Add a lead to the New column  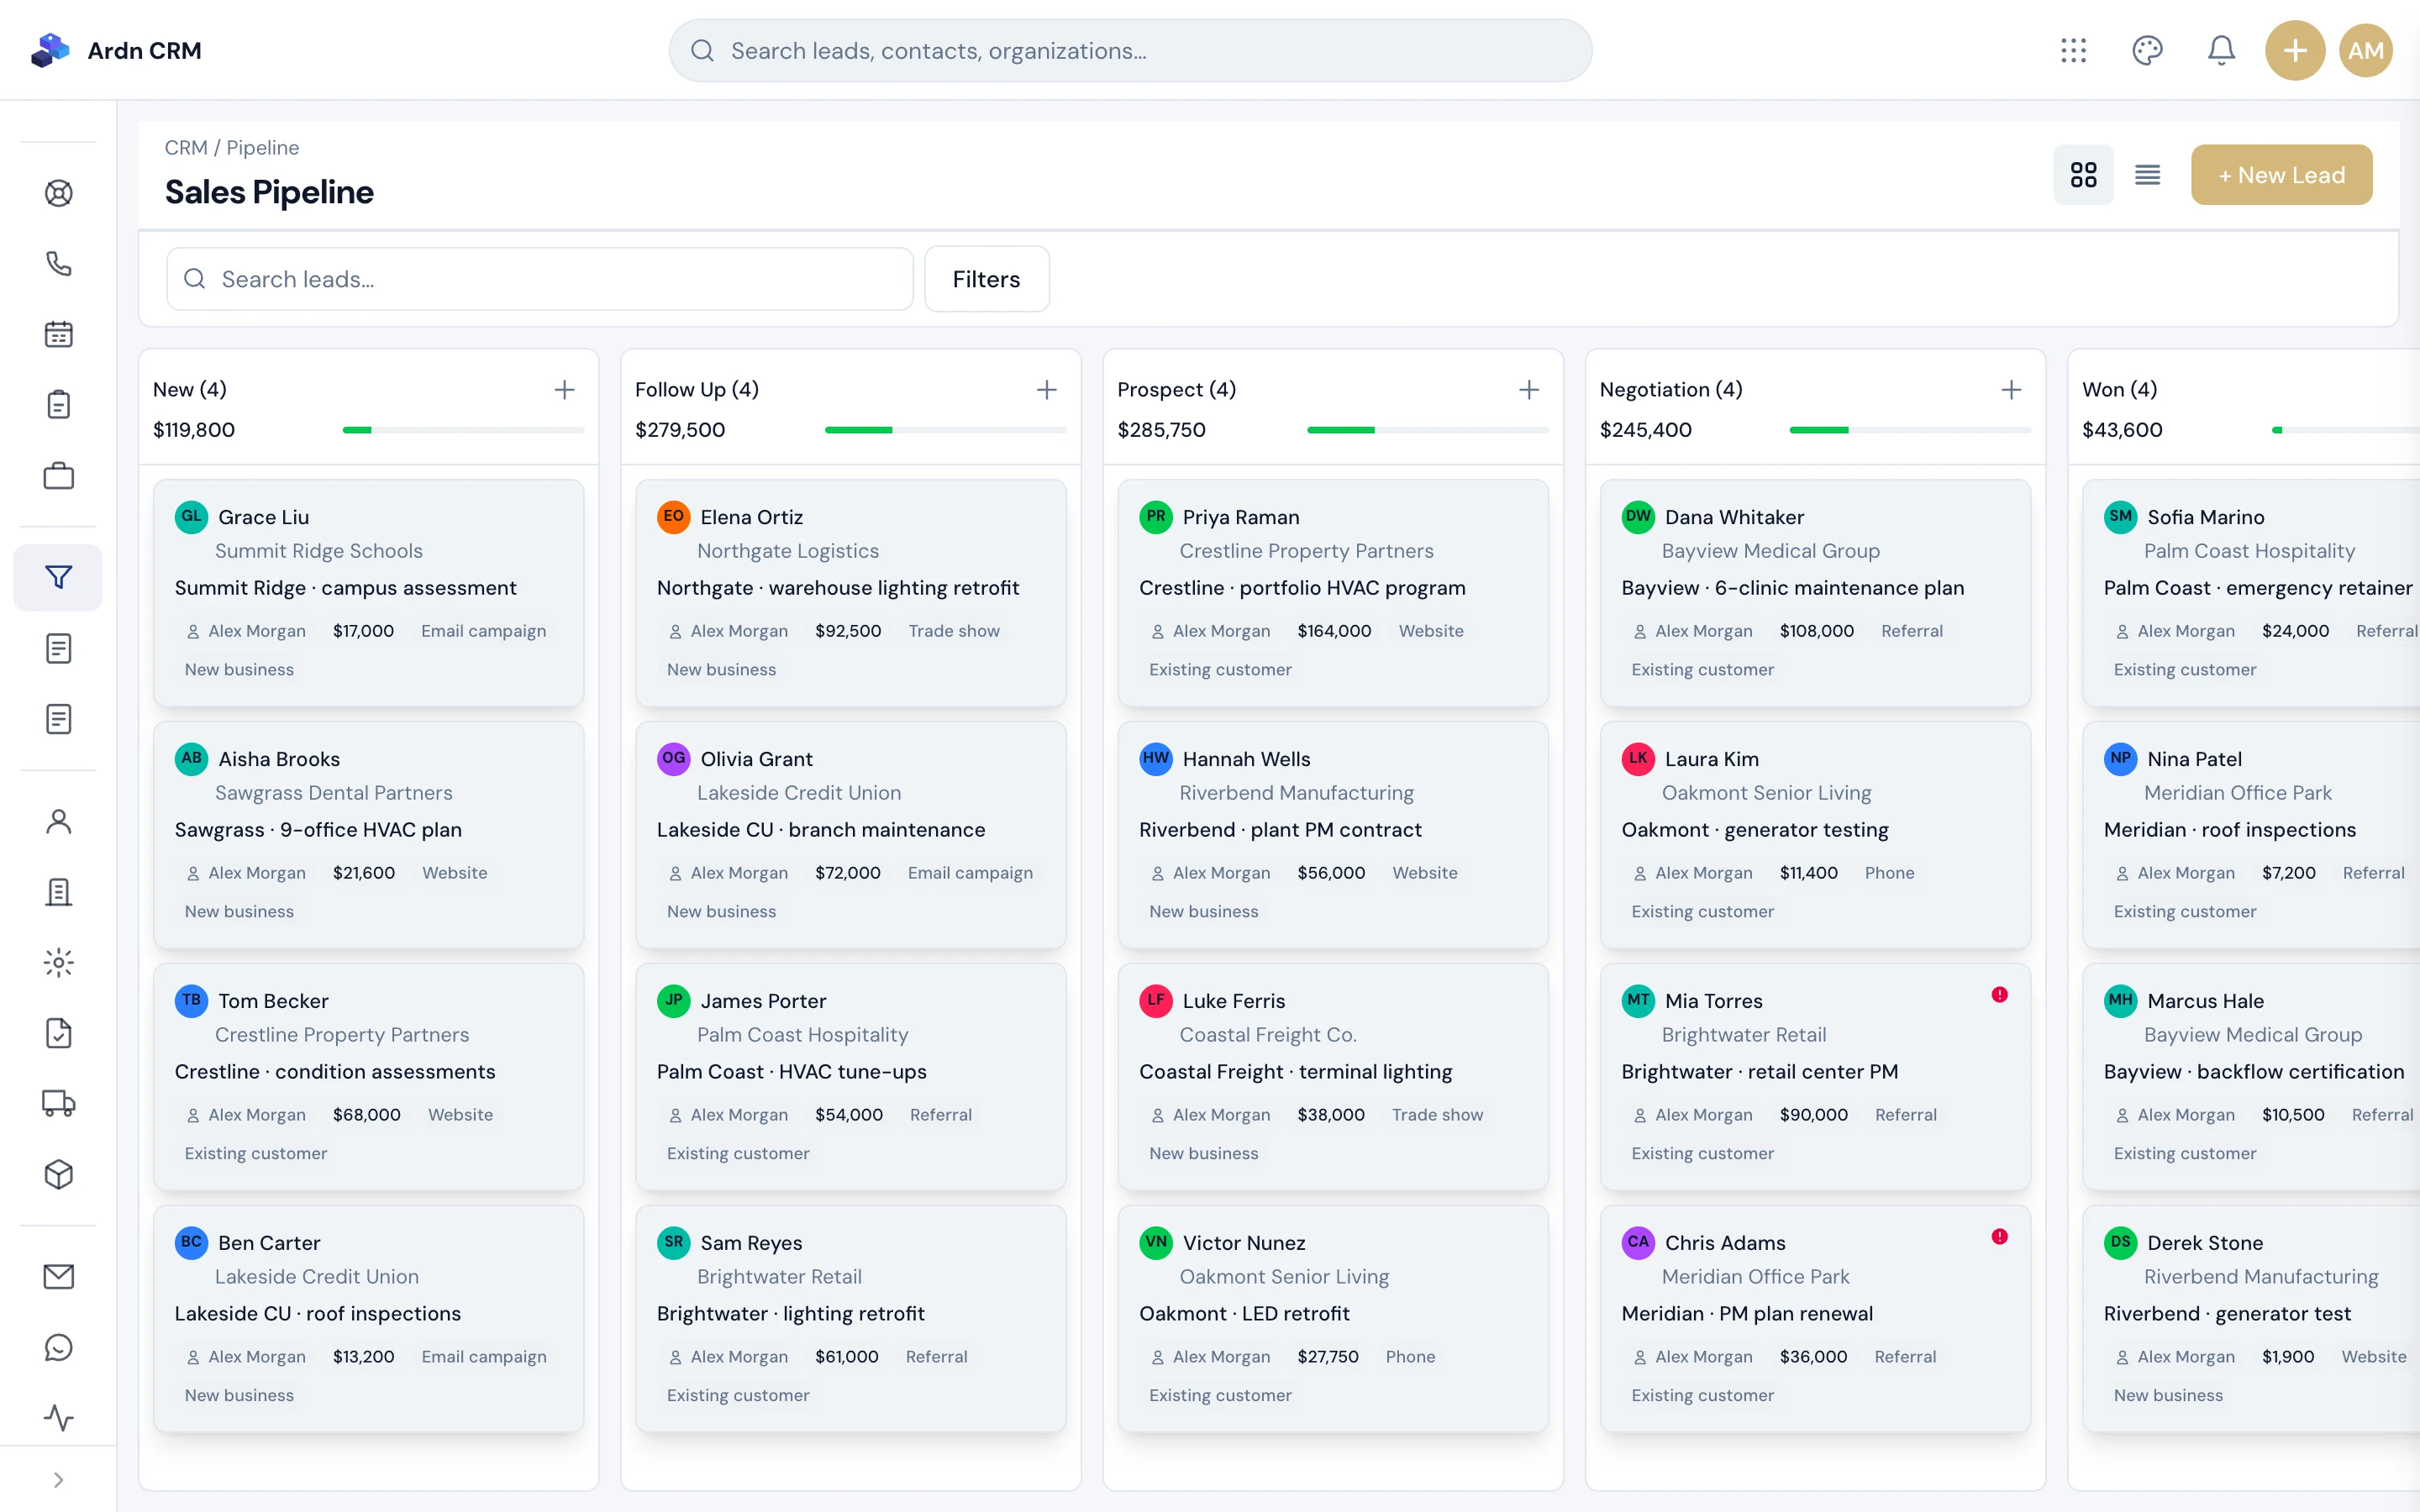coord(564,390)
